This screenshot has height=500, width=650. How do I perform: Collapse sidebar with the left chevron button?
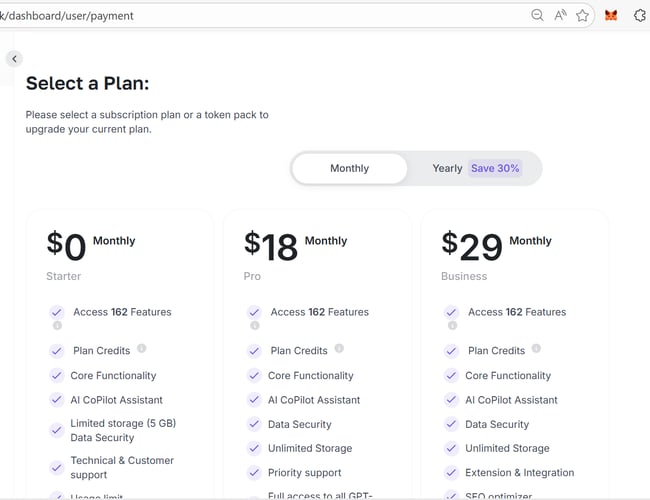[14, 59]
